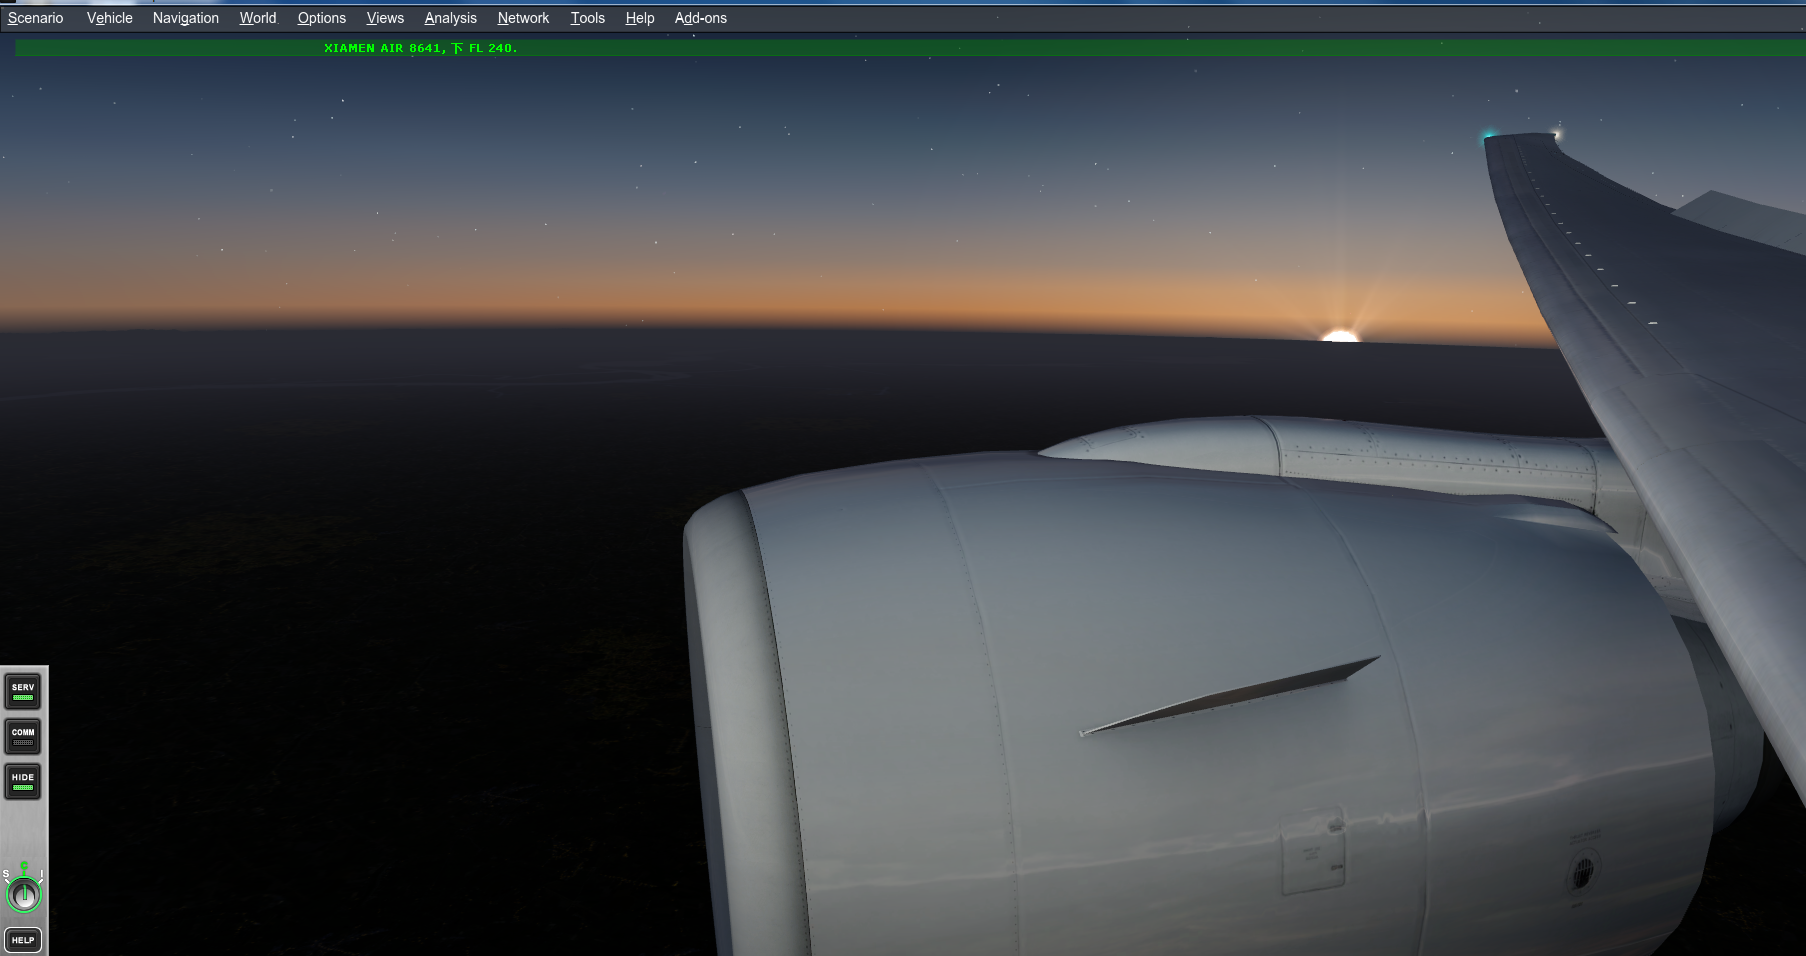Open the Navigation menu

point(185,18)
